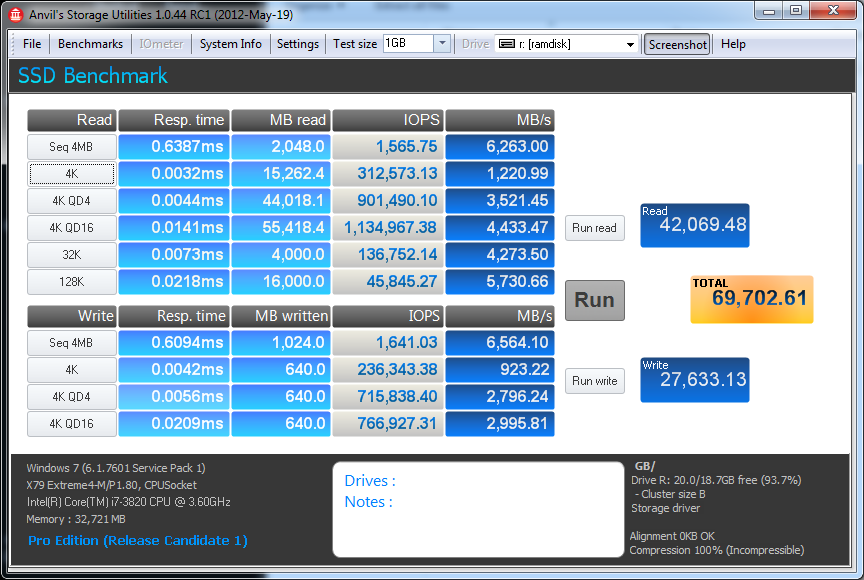864x580 pixels.
Task: Select the write 4K QD4 test button
Action: coord(71,397)
